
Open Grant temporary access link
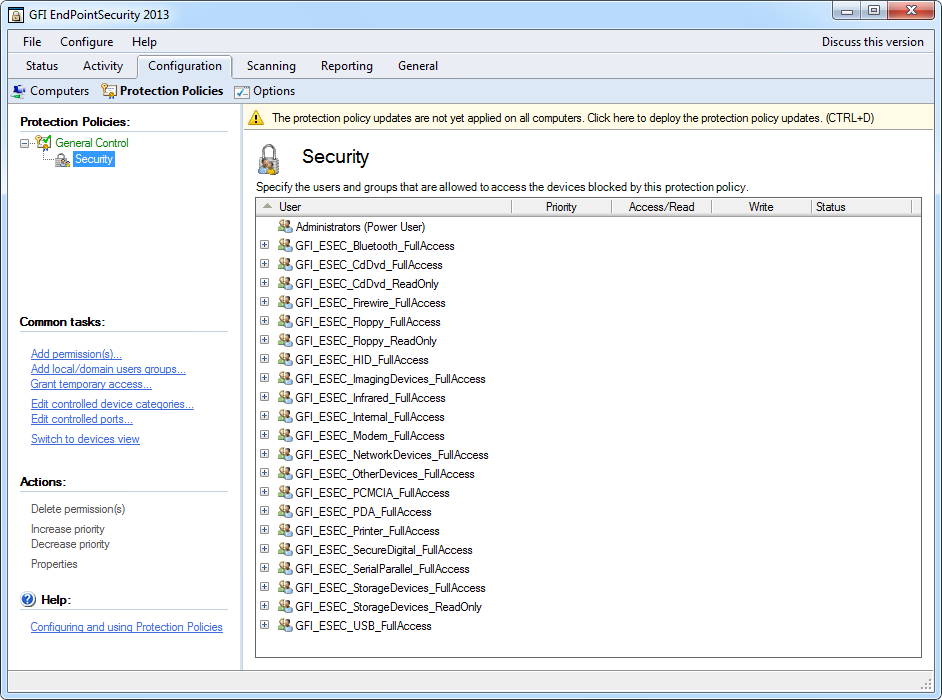pyautogui.click(x=91, y=384)
